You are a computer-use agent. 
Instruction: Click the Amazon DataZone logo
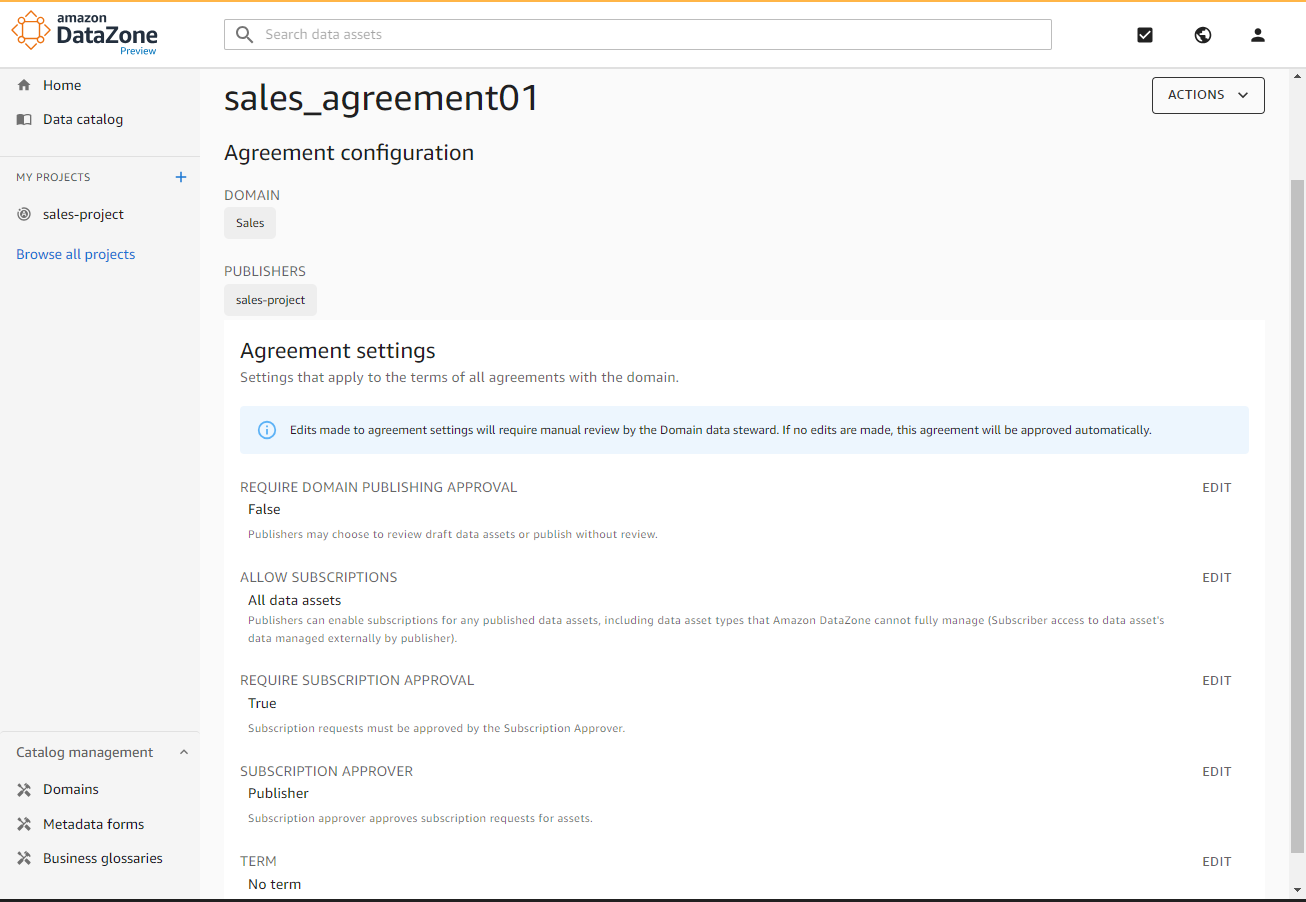pyautogui.click(x=85, y=32)
